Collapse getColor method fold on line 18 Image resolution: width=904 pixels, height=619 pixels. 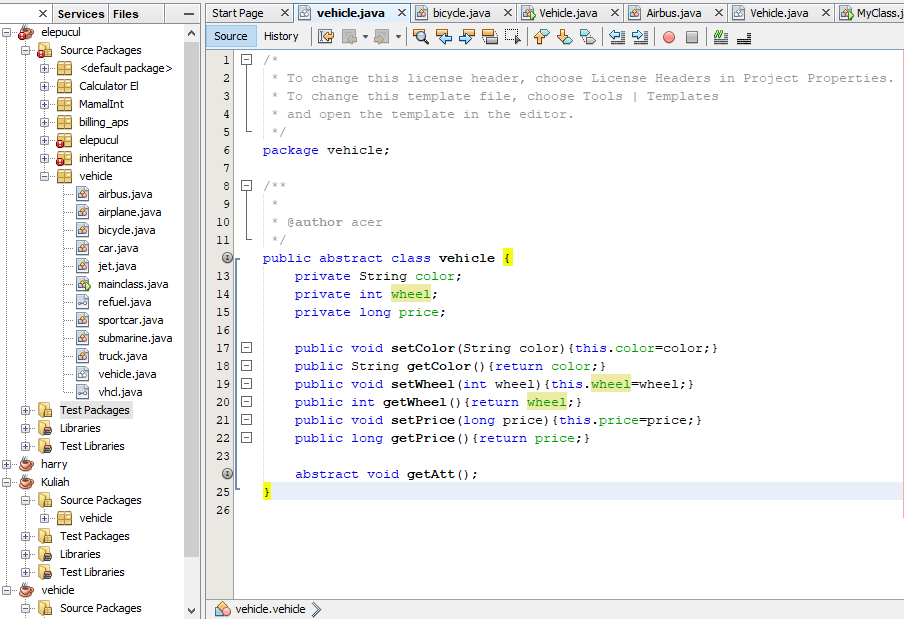coord(246,365)
